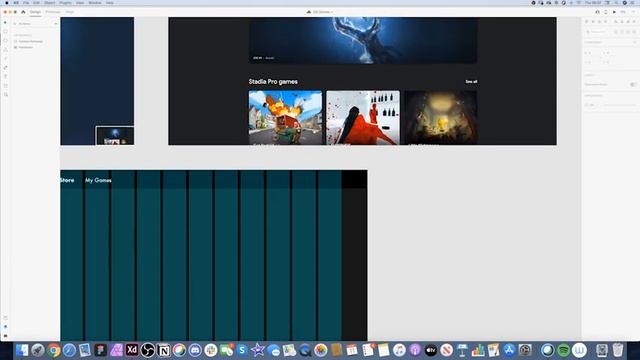Click the Component section add button
The width and height of the screenshot is (640, 360).
(x=635, y=42)
